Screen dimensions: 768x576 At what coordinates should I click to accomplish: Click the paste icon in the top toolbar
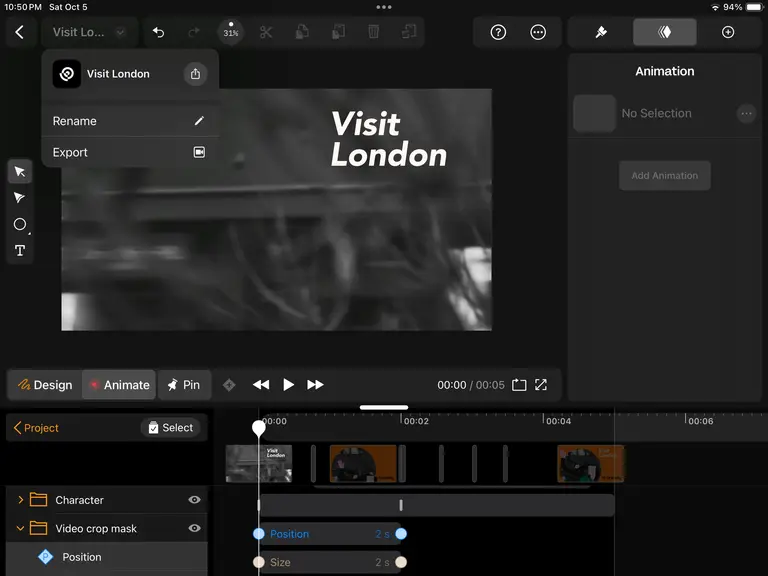point(338,32)
